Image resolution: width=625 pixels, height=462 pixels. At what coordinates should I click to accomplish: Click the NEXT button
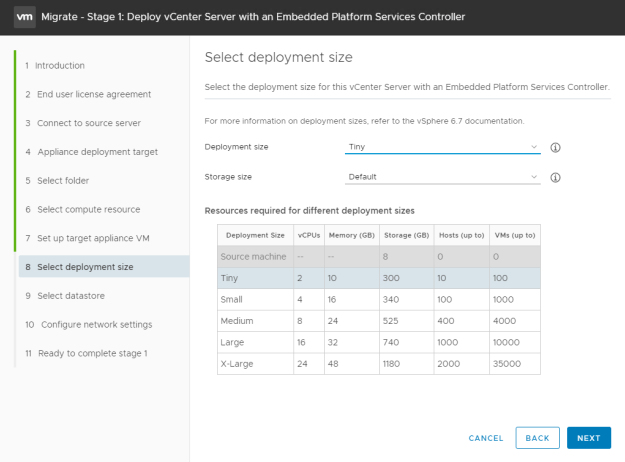click(589, 438)
